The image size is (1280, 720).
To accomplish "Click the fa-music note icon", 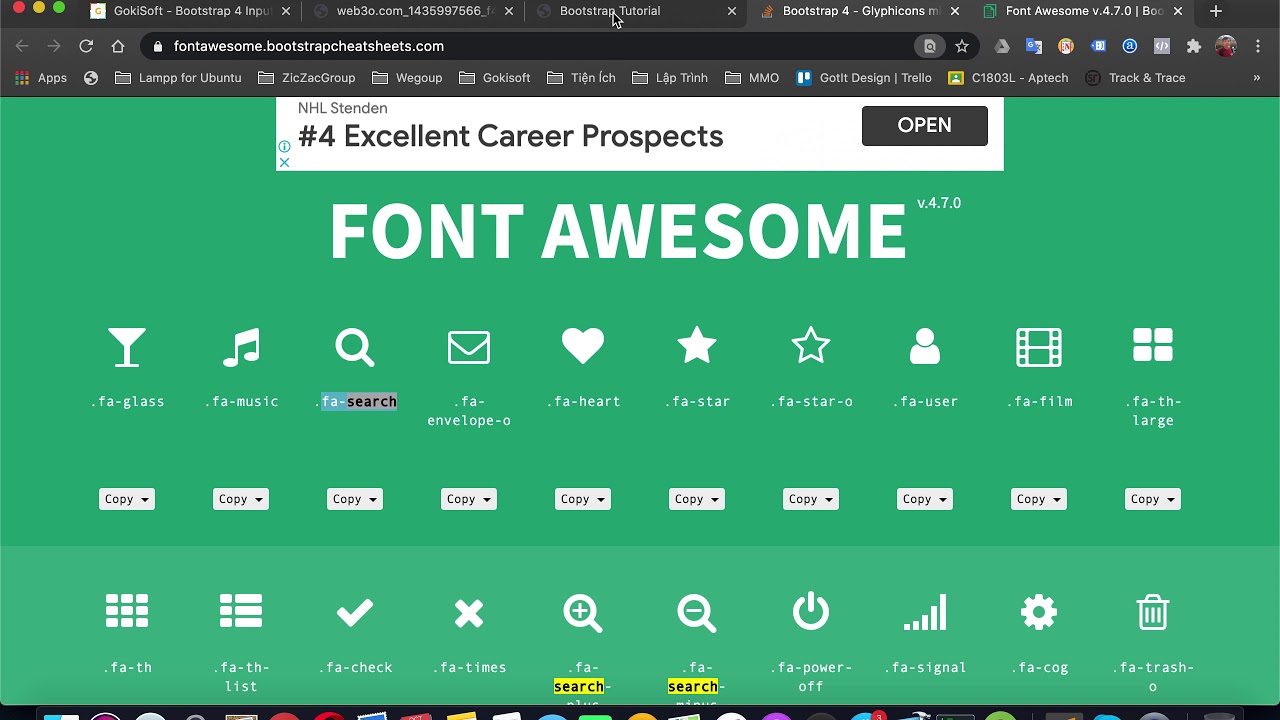I will point(241,347).
